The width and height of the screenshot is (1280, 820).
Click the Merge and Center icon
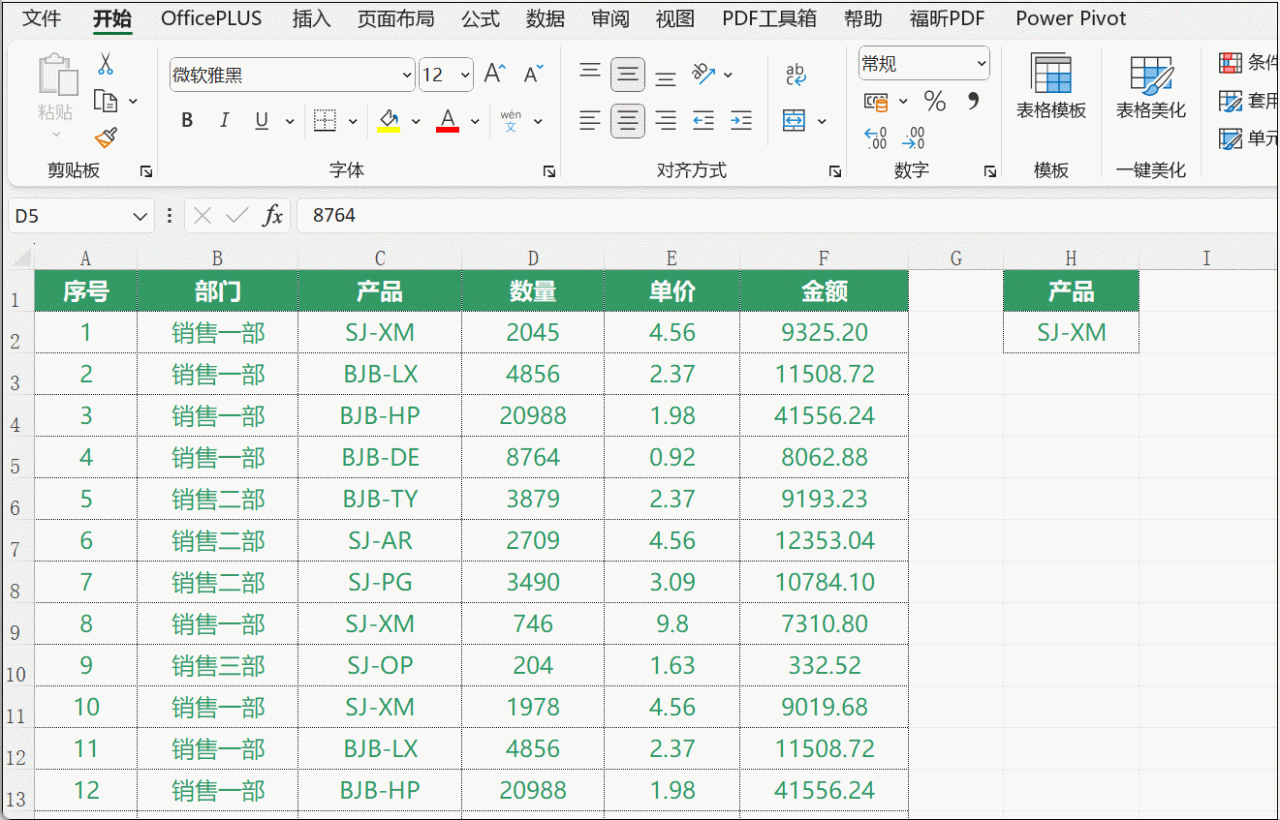point(794,121)
